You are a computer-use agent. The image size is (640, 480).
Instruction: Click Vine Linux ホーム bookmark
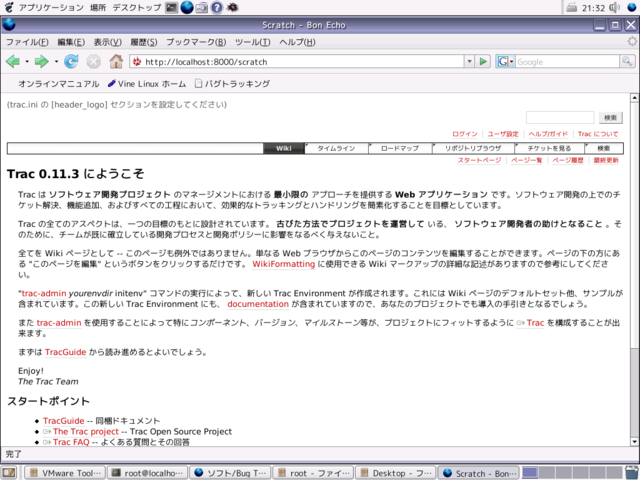147,84
